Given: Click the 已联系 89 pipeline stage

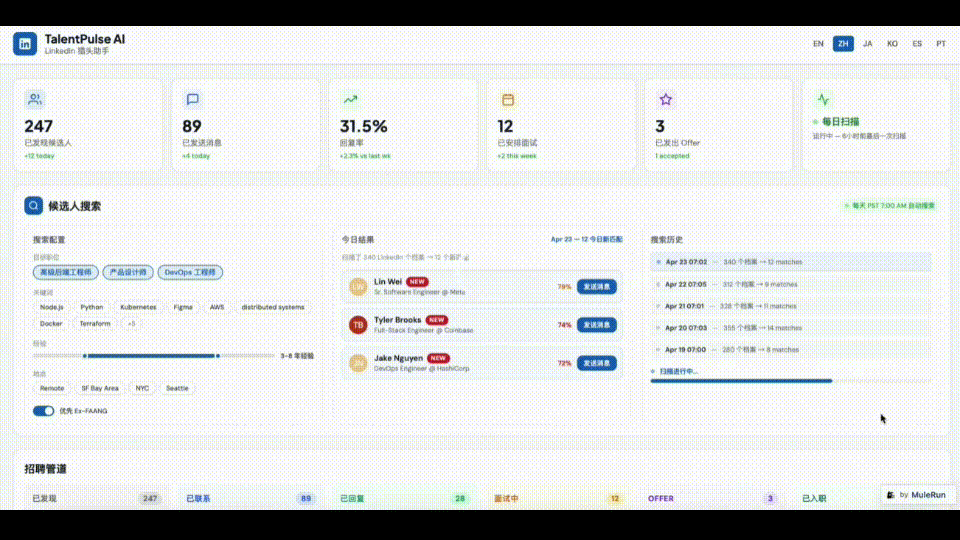Looking at the screenshot, I should pyautogui.click(x=249, y=498).
